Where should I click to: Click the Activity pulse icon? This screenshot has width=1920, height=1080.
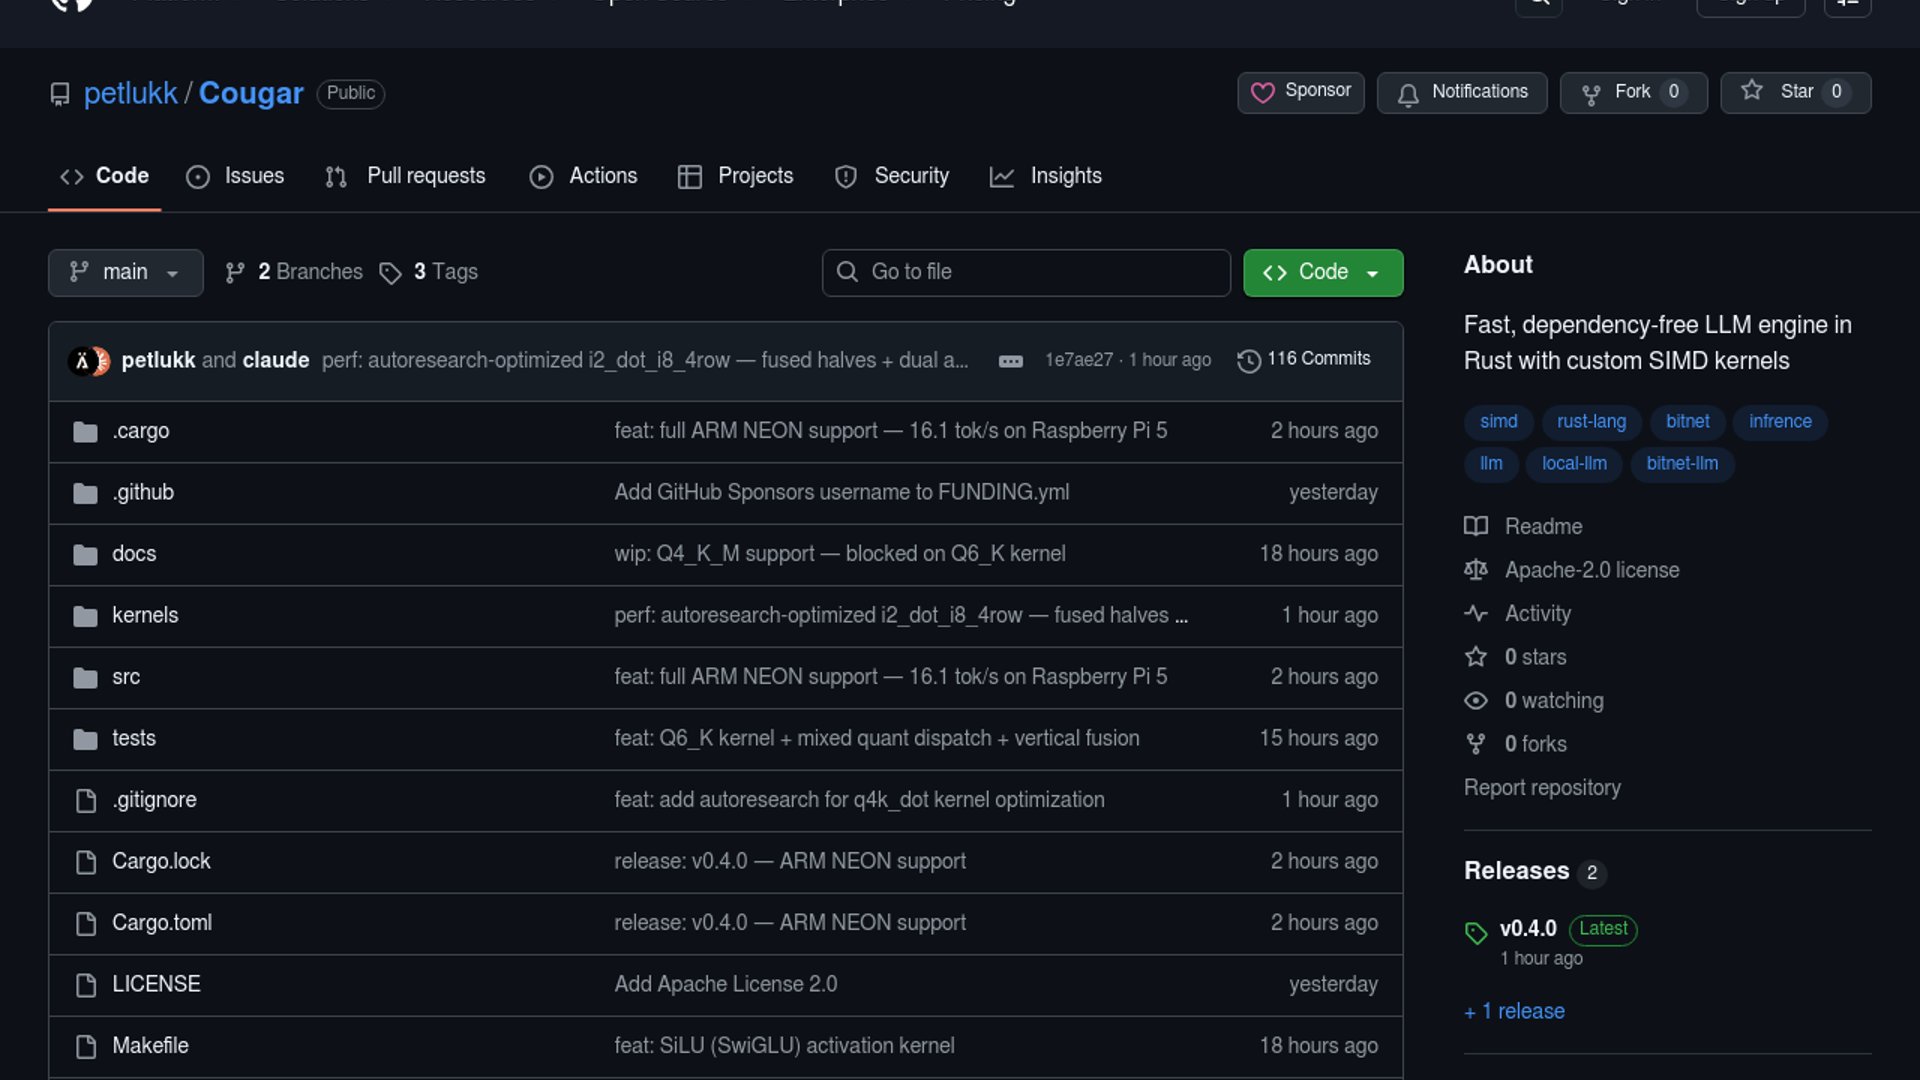(x=1476, y=614)
